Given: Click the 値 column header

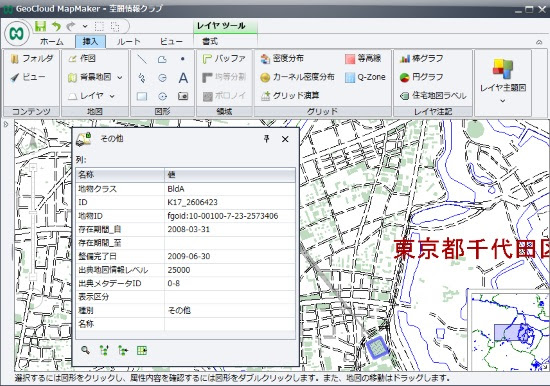Looking at the screenshot, I should tap(230, 175).
